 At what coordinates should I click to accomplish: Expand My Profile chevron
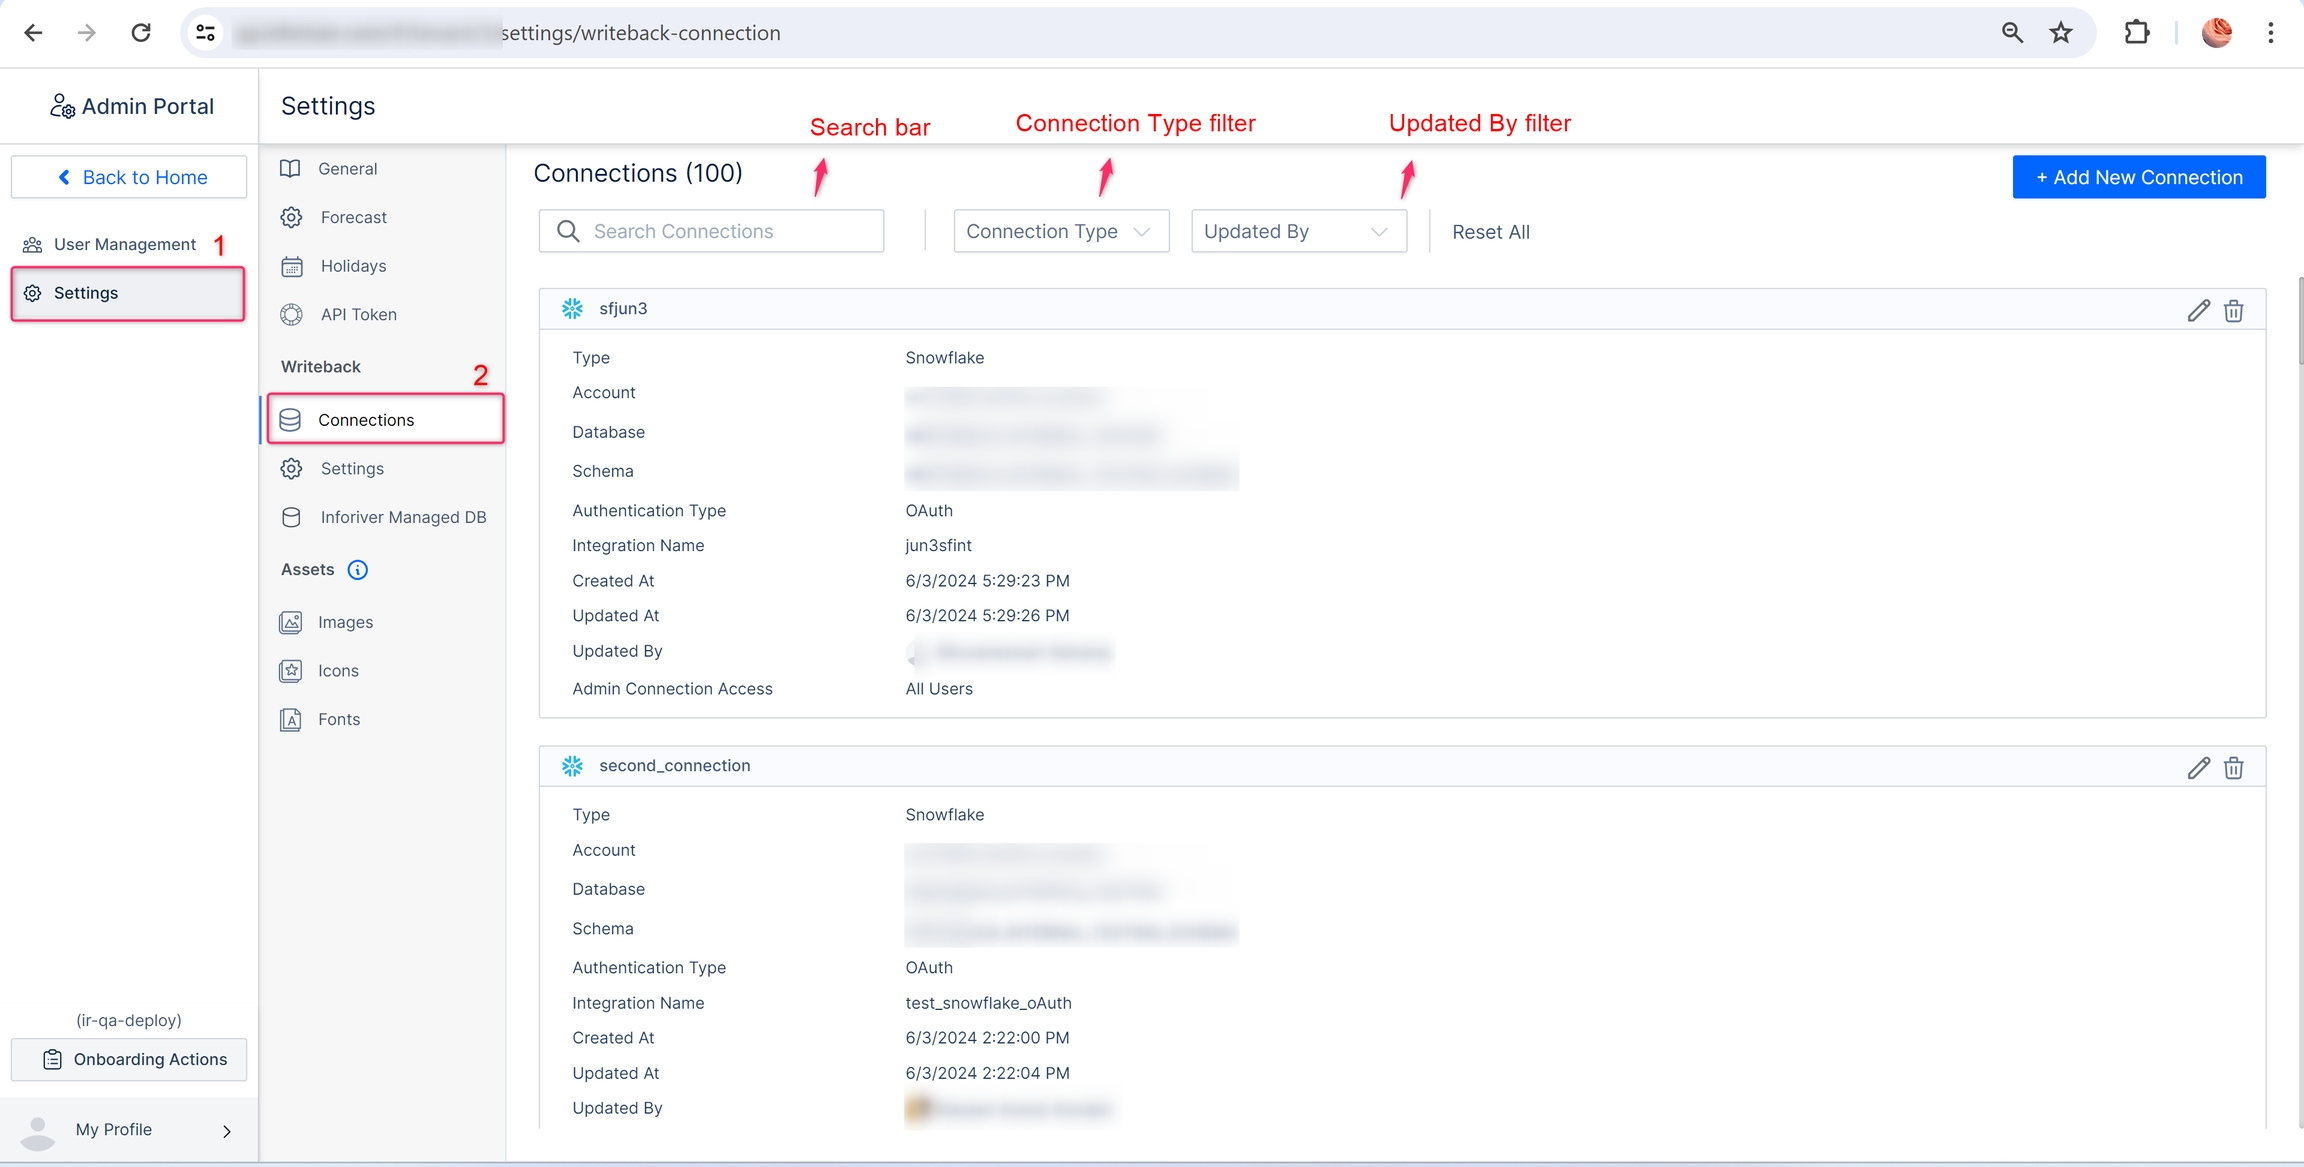click(x=227, y=1131)
